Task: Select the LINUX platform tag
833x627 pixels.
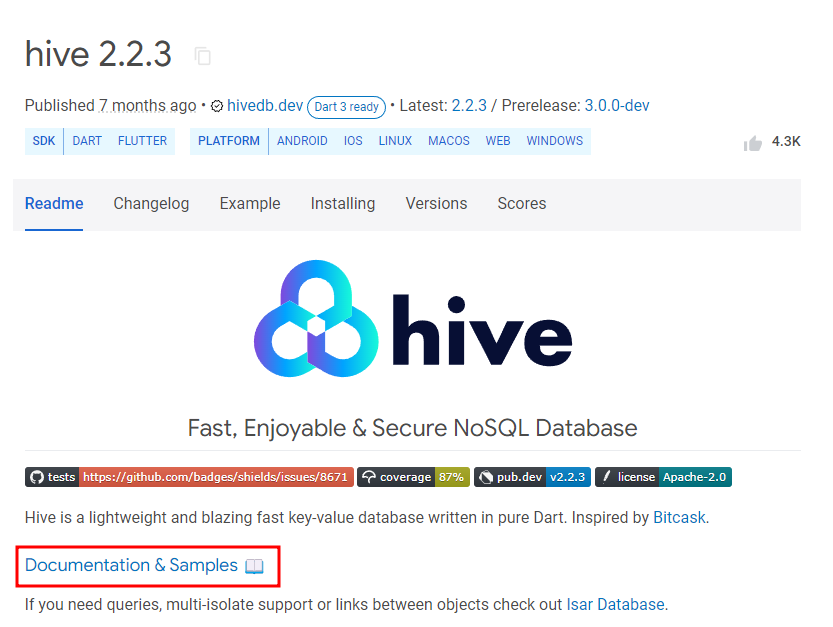Action: pyautogui.click(x=395, y=141)
